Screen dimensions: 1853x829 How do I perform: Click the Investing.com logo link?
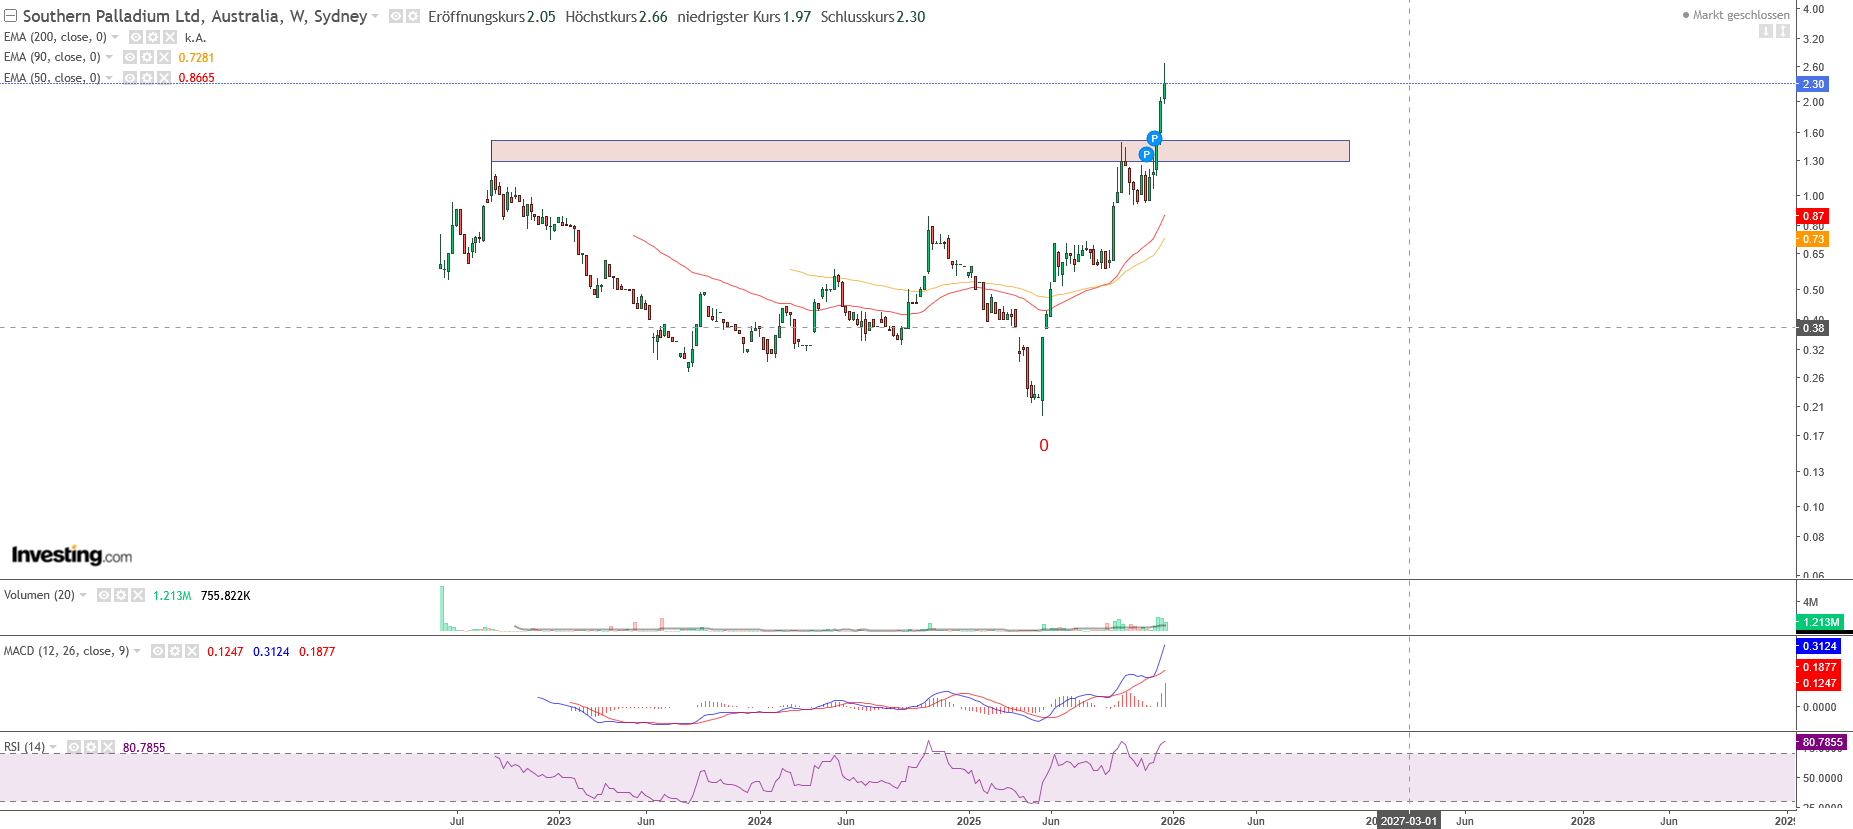pyautogui.click(x=71, y=555)
